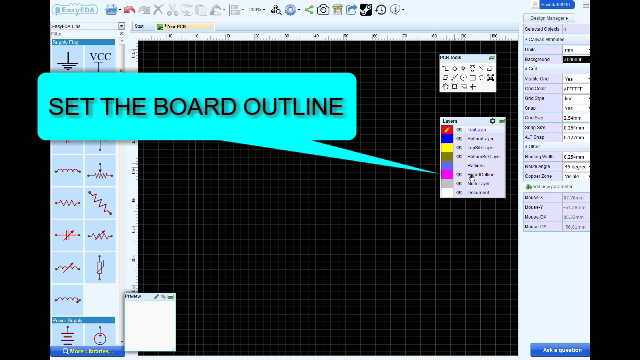The height and width of the screenshot is (360, 640).
Task: Collapse the Supply Flag section header
Action: tap(83, 42)
